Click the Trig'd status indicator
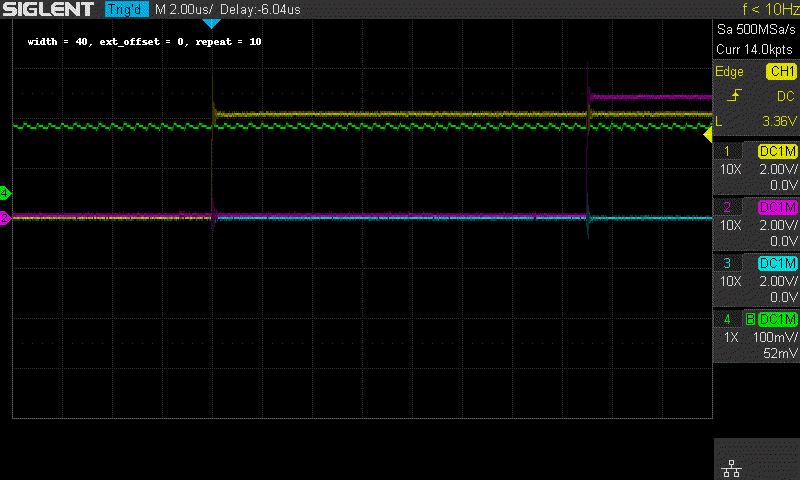The image size is (800, 480). pyautogui.click(x=127, y=9)
